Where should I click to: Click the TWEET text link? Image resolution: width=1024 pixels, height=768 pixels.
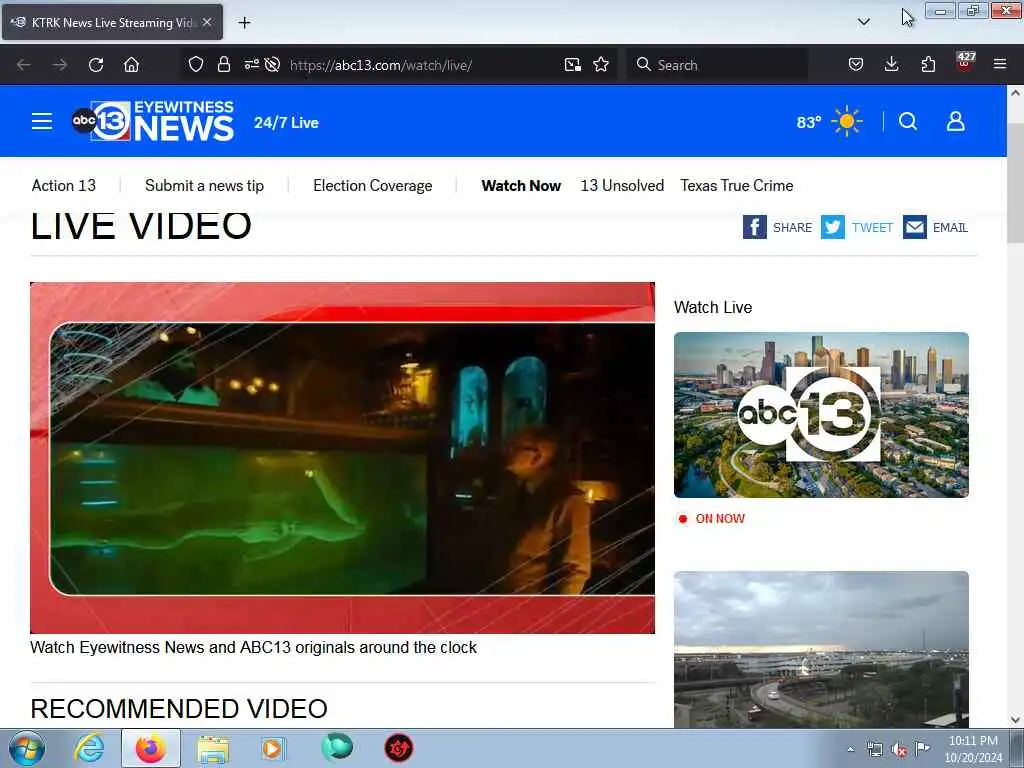tap(872, 228)
